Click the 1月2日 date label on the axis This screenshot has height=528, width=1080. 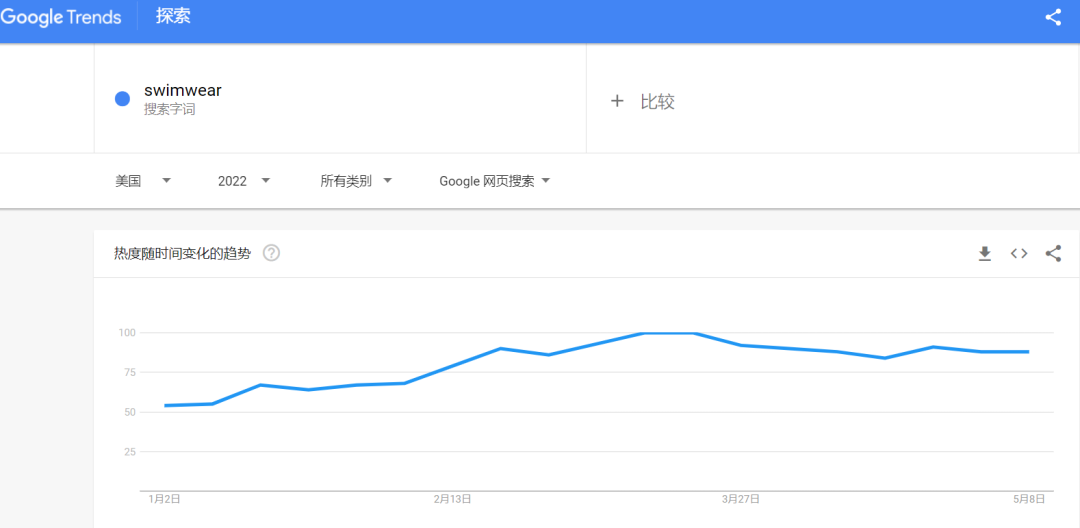(x=165, y=499)
